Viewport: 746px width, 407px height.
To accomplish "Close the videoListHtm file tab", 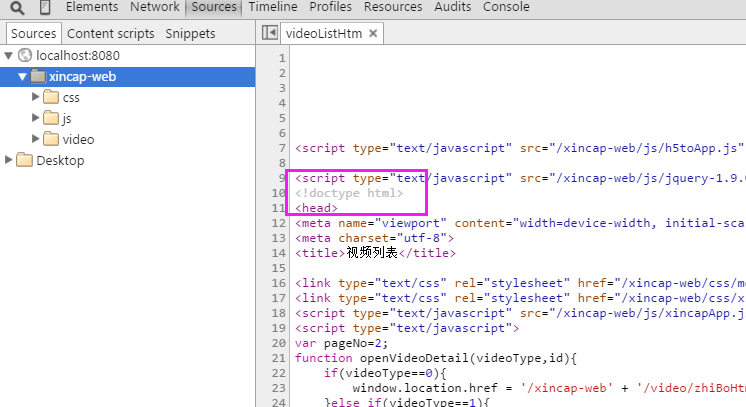I will pos(373,33).
